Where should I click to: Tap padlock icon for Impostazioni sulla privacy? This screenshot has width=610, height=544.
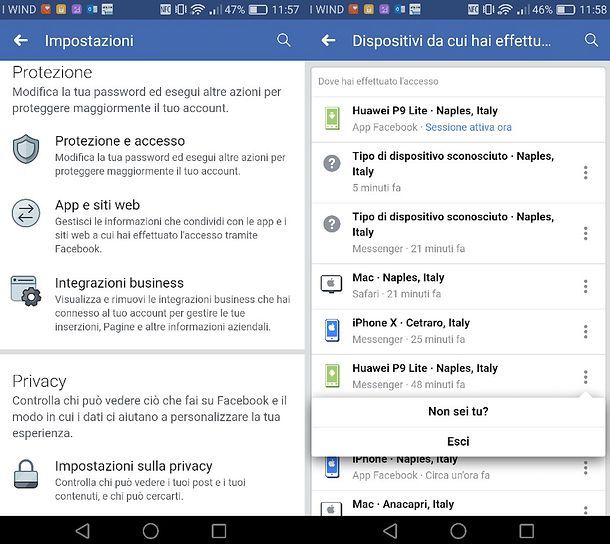click(26, 474)
